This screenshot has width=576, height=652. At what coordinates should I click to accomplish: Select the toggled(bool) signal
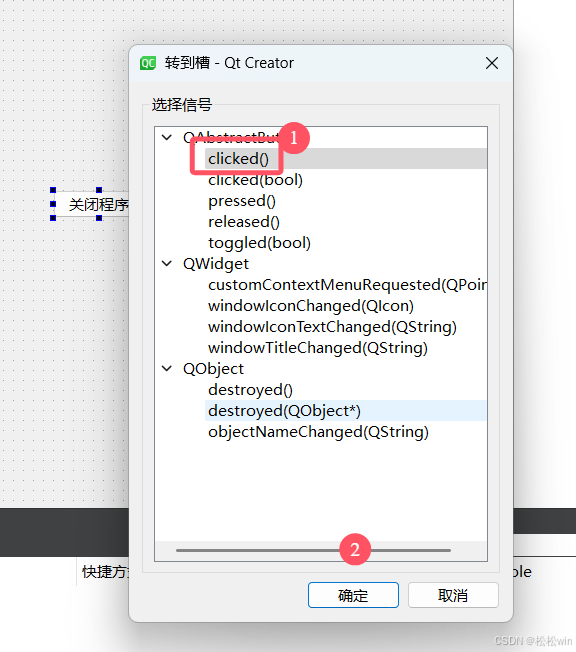tap(259, 243)
